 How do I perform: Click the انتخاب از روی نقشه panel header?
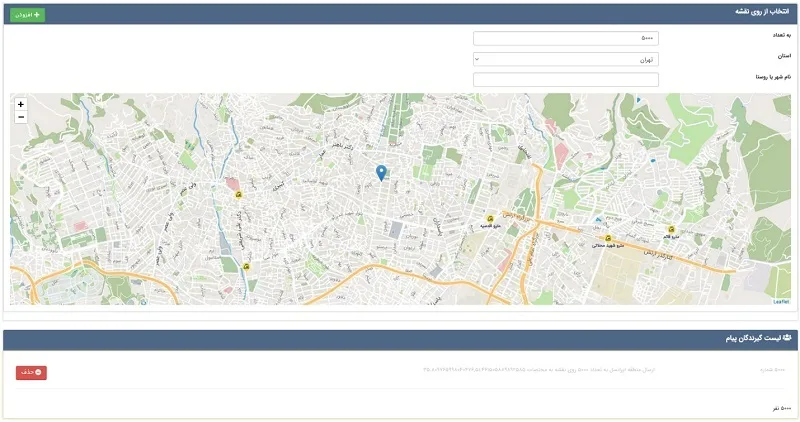pyautogui.click(x=401, y=14)
